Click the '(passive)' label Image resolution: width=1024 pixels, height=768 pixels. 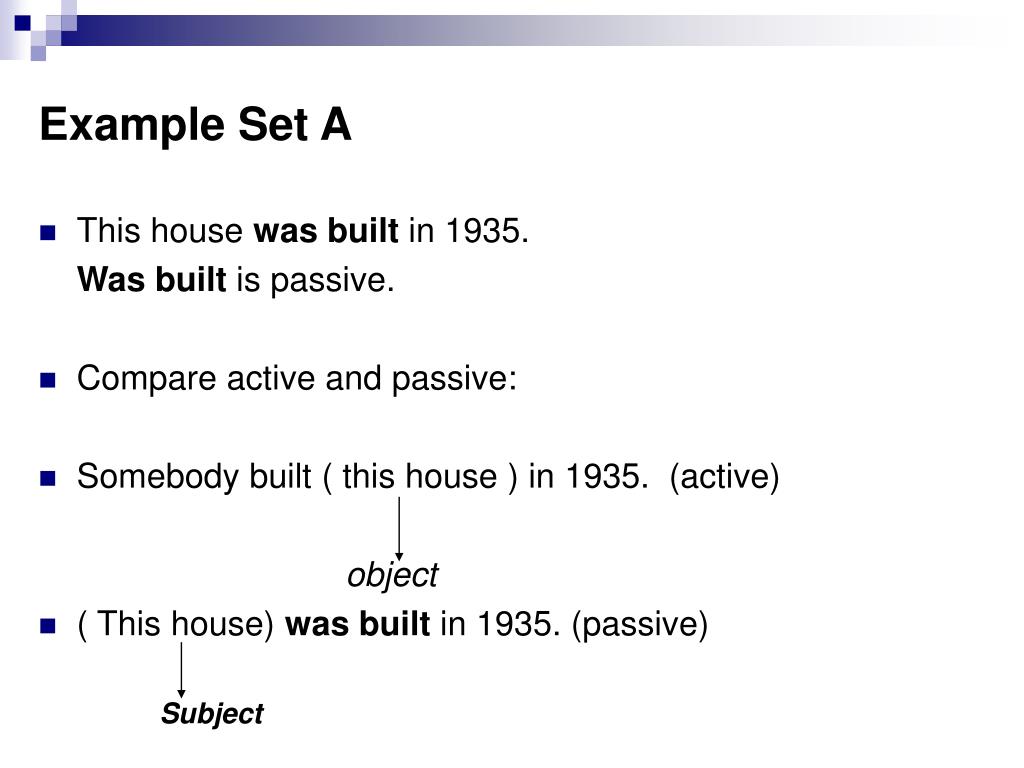pyautogui.click(x=639, y=624)
